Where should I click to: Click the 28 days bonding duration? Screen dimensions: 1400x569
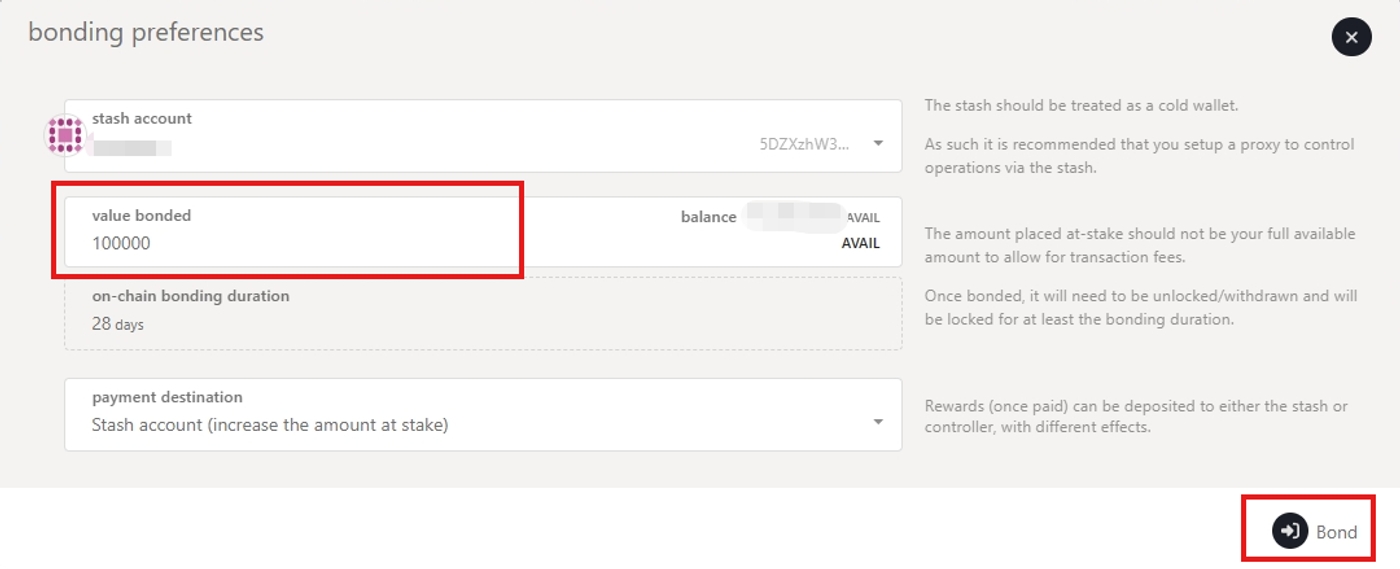tap(118, 324)
